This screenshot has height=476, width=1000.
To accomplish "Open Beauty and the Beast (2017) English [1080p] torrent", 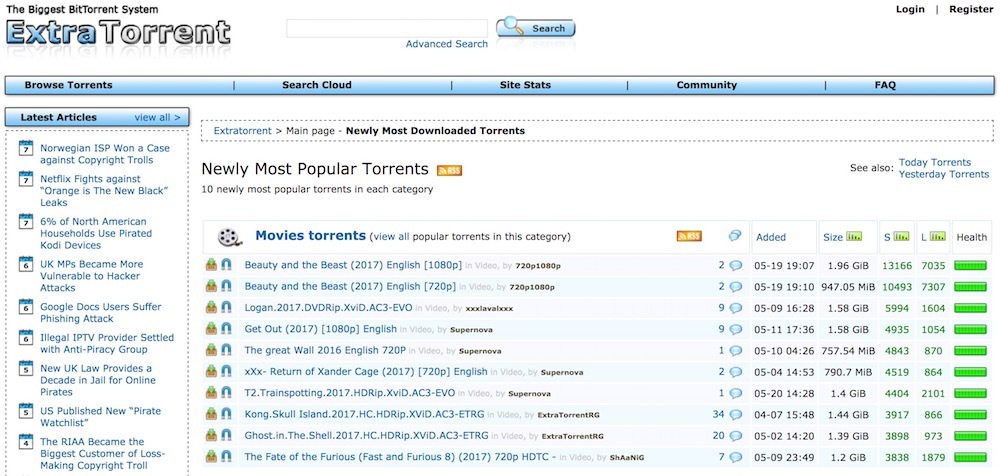I will pyautogui.click(x=355, y=265).
